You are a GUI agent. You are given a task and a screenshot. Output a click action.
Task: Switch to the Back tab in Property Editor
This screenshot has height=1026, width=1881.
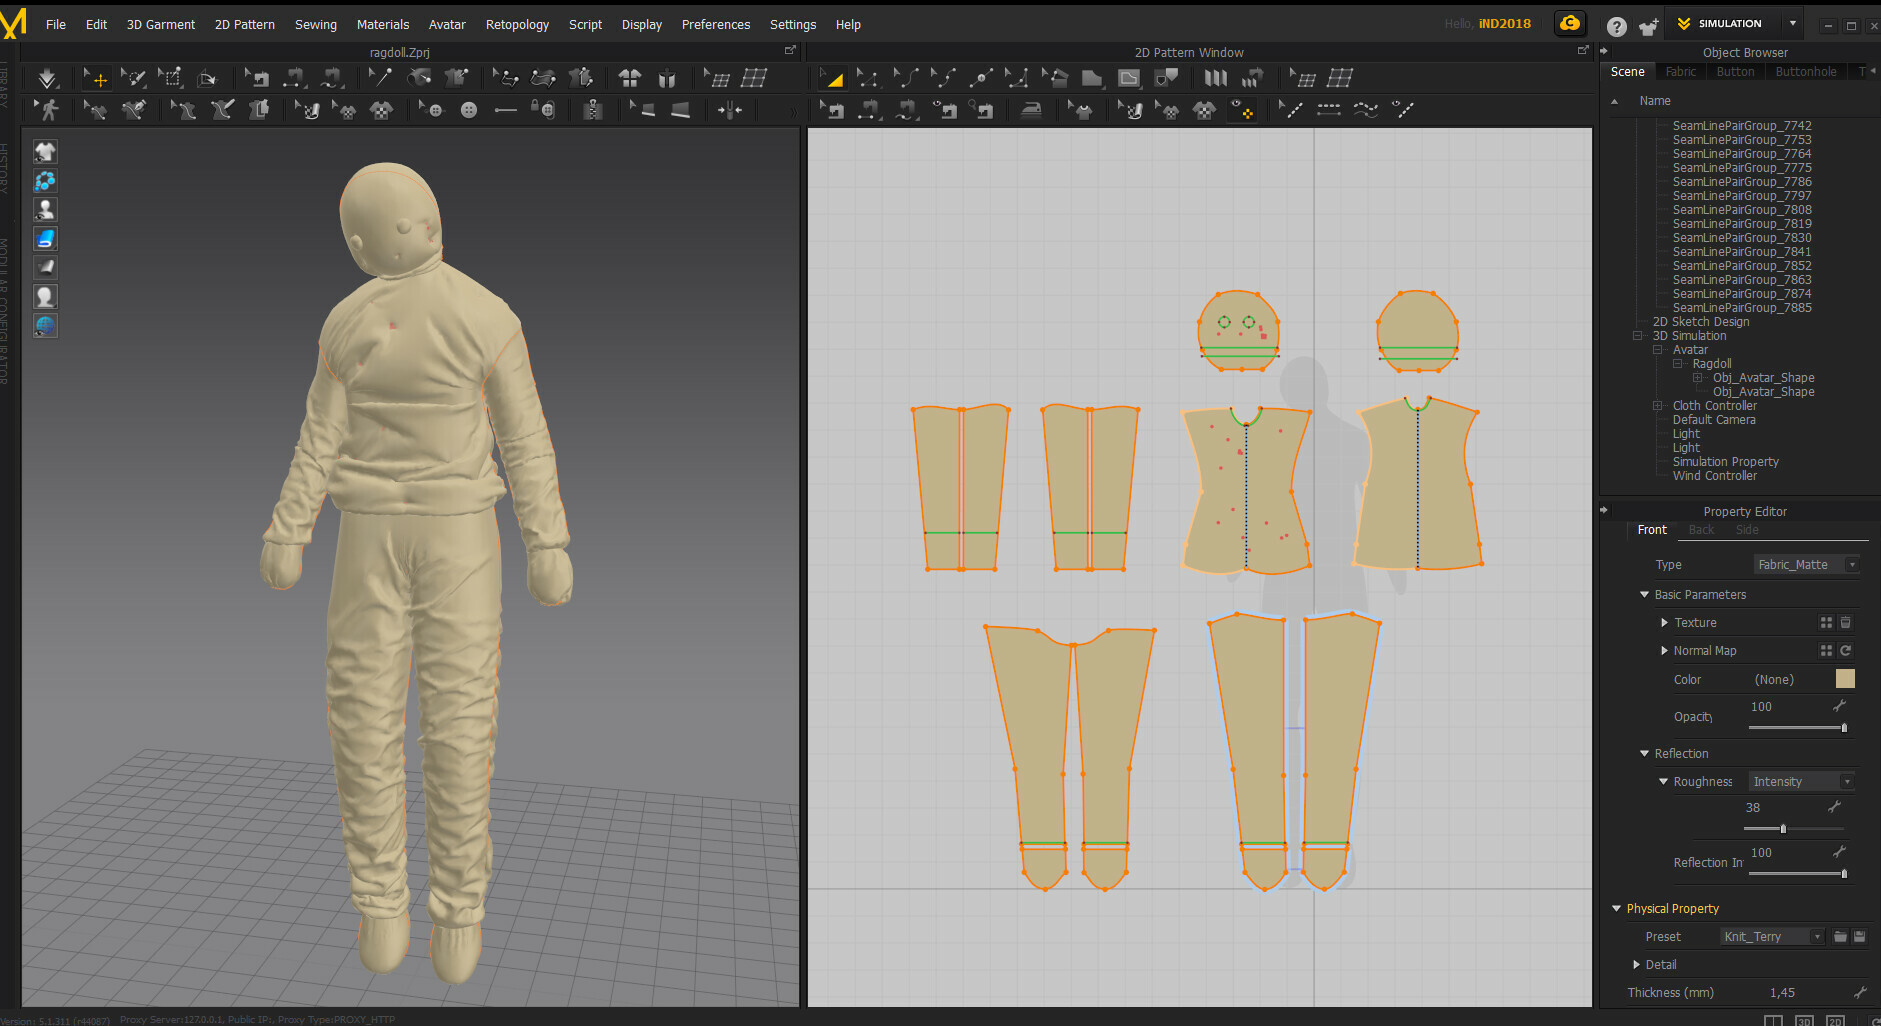point(1701,530)
